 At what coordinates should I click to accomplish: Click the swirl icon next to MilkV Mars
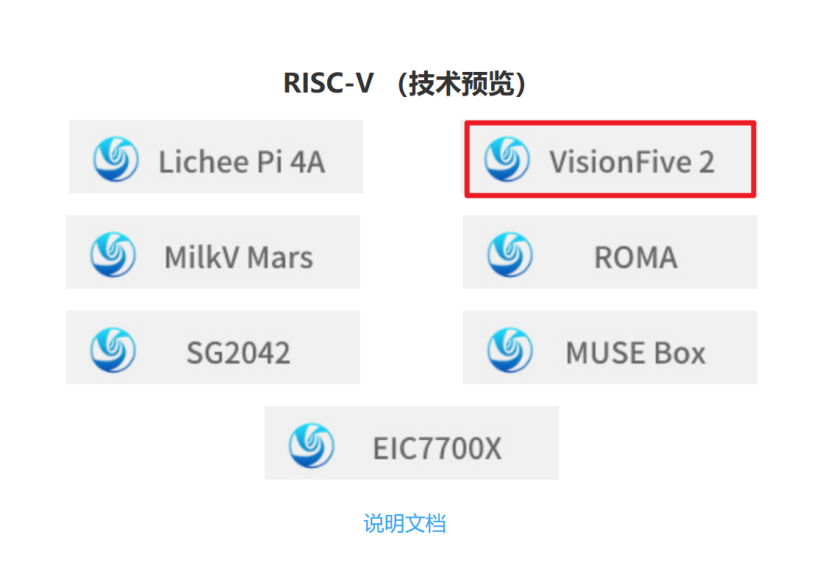(x=112, y=254)
